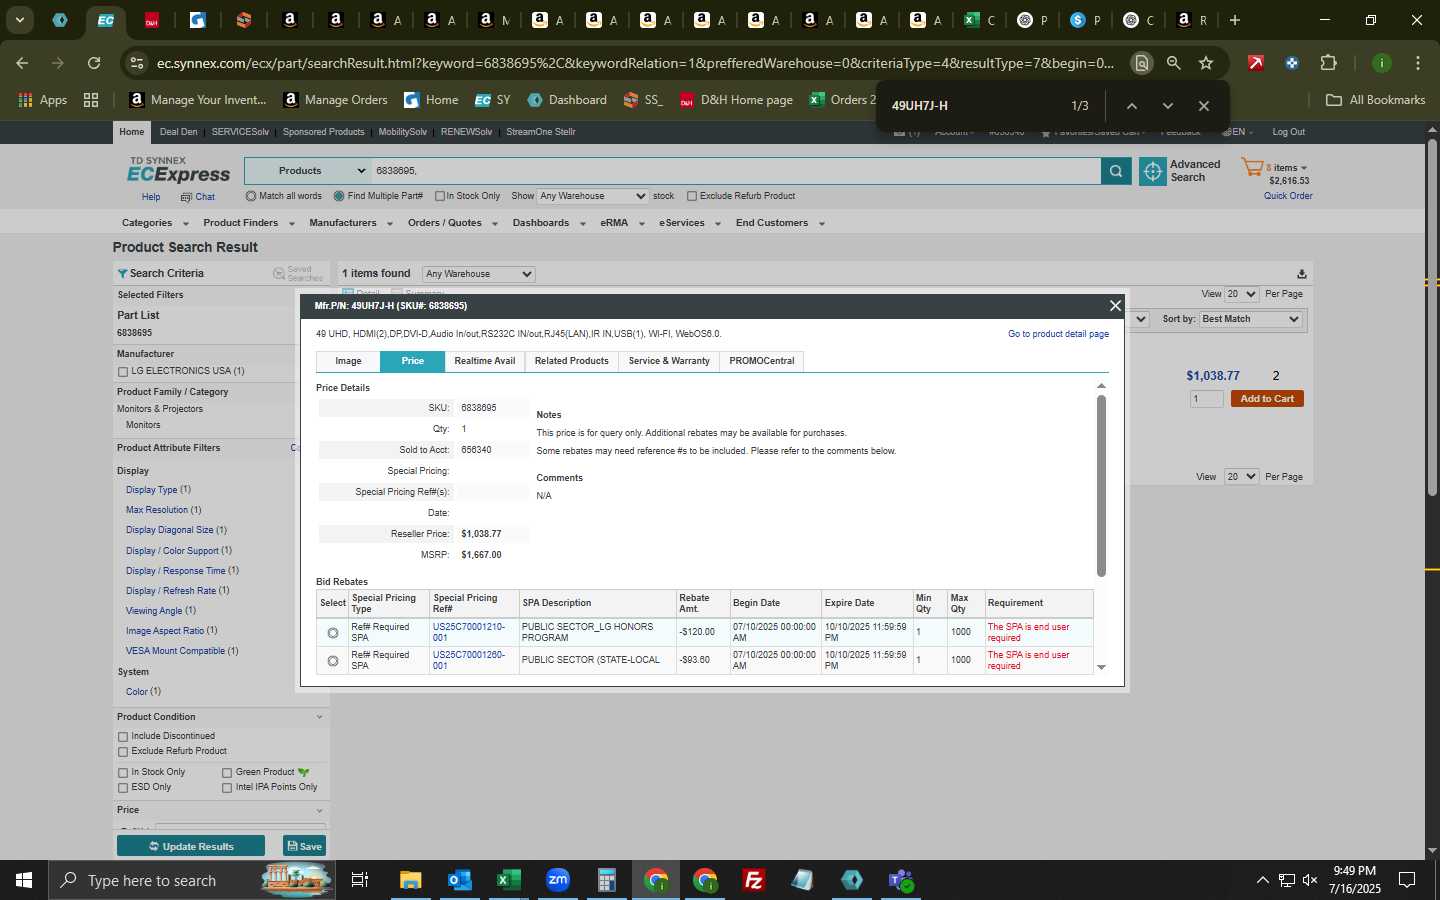The height and width of the screenshot is (900, 1440).
Task: Open new browser tab
Action: coord(1235,20)
